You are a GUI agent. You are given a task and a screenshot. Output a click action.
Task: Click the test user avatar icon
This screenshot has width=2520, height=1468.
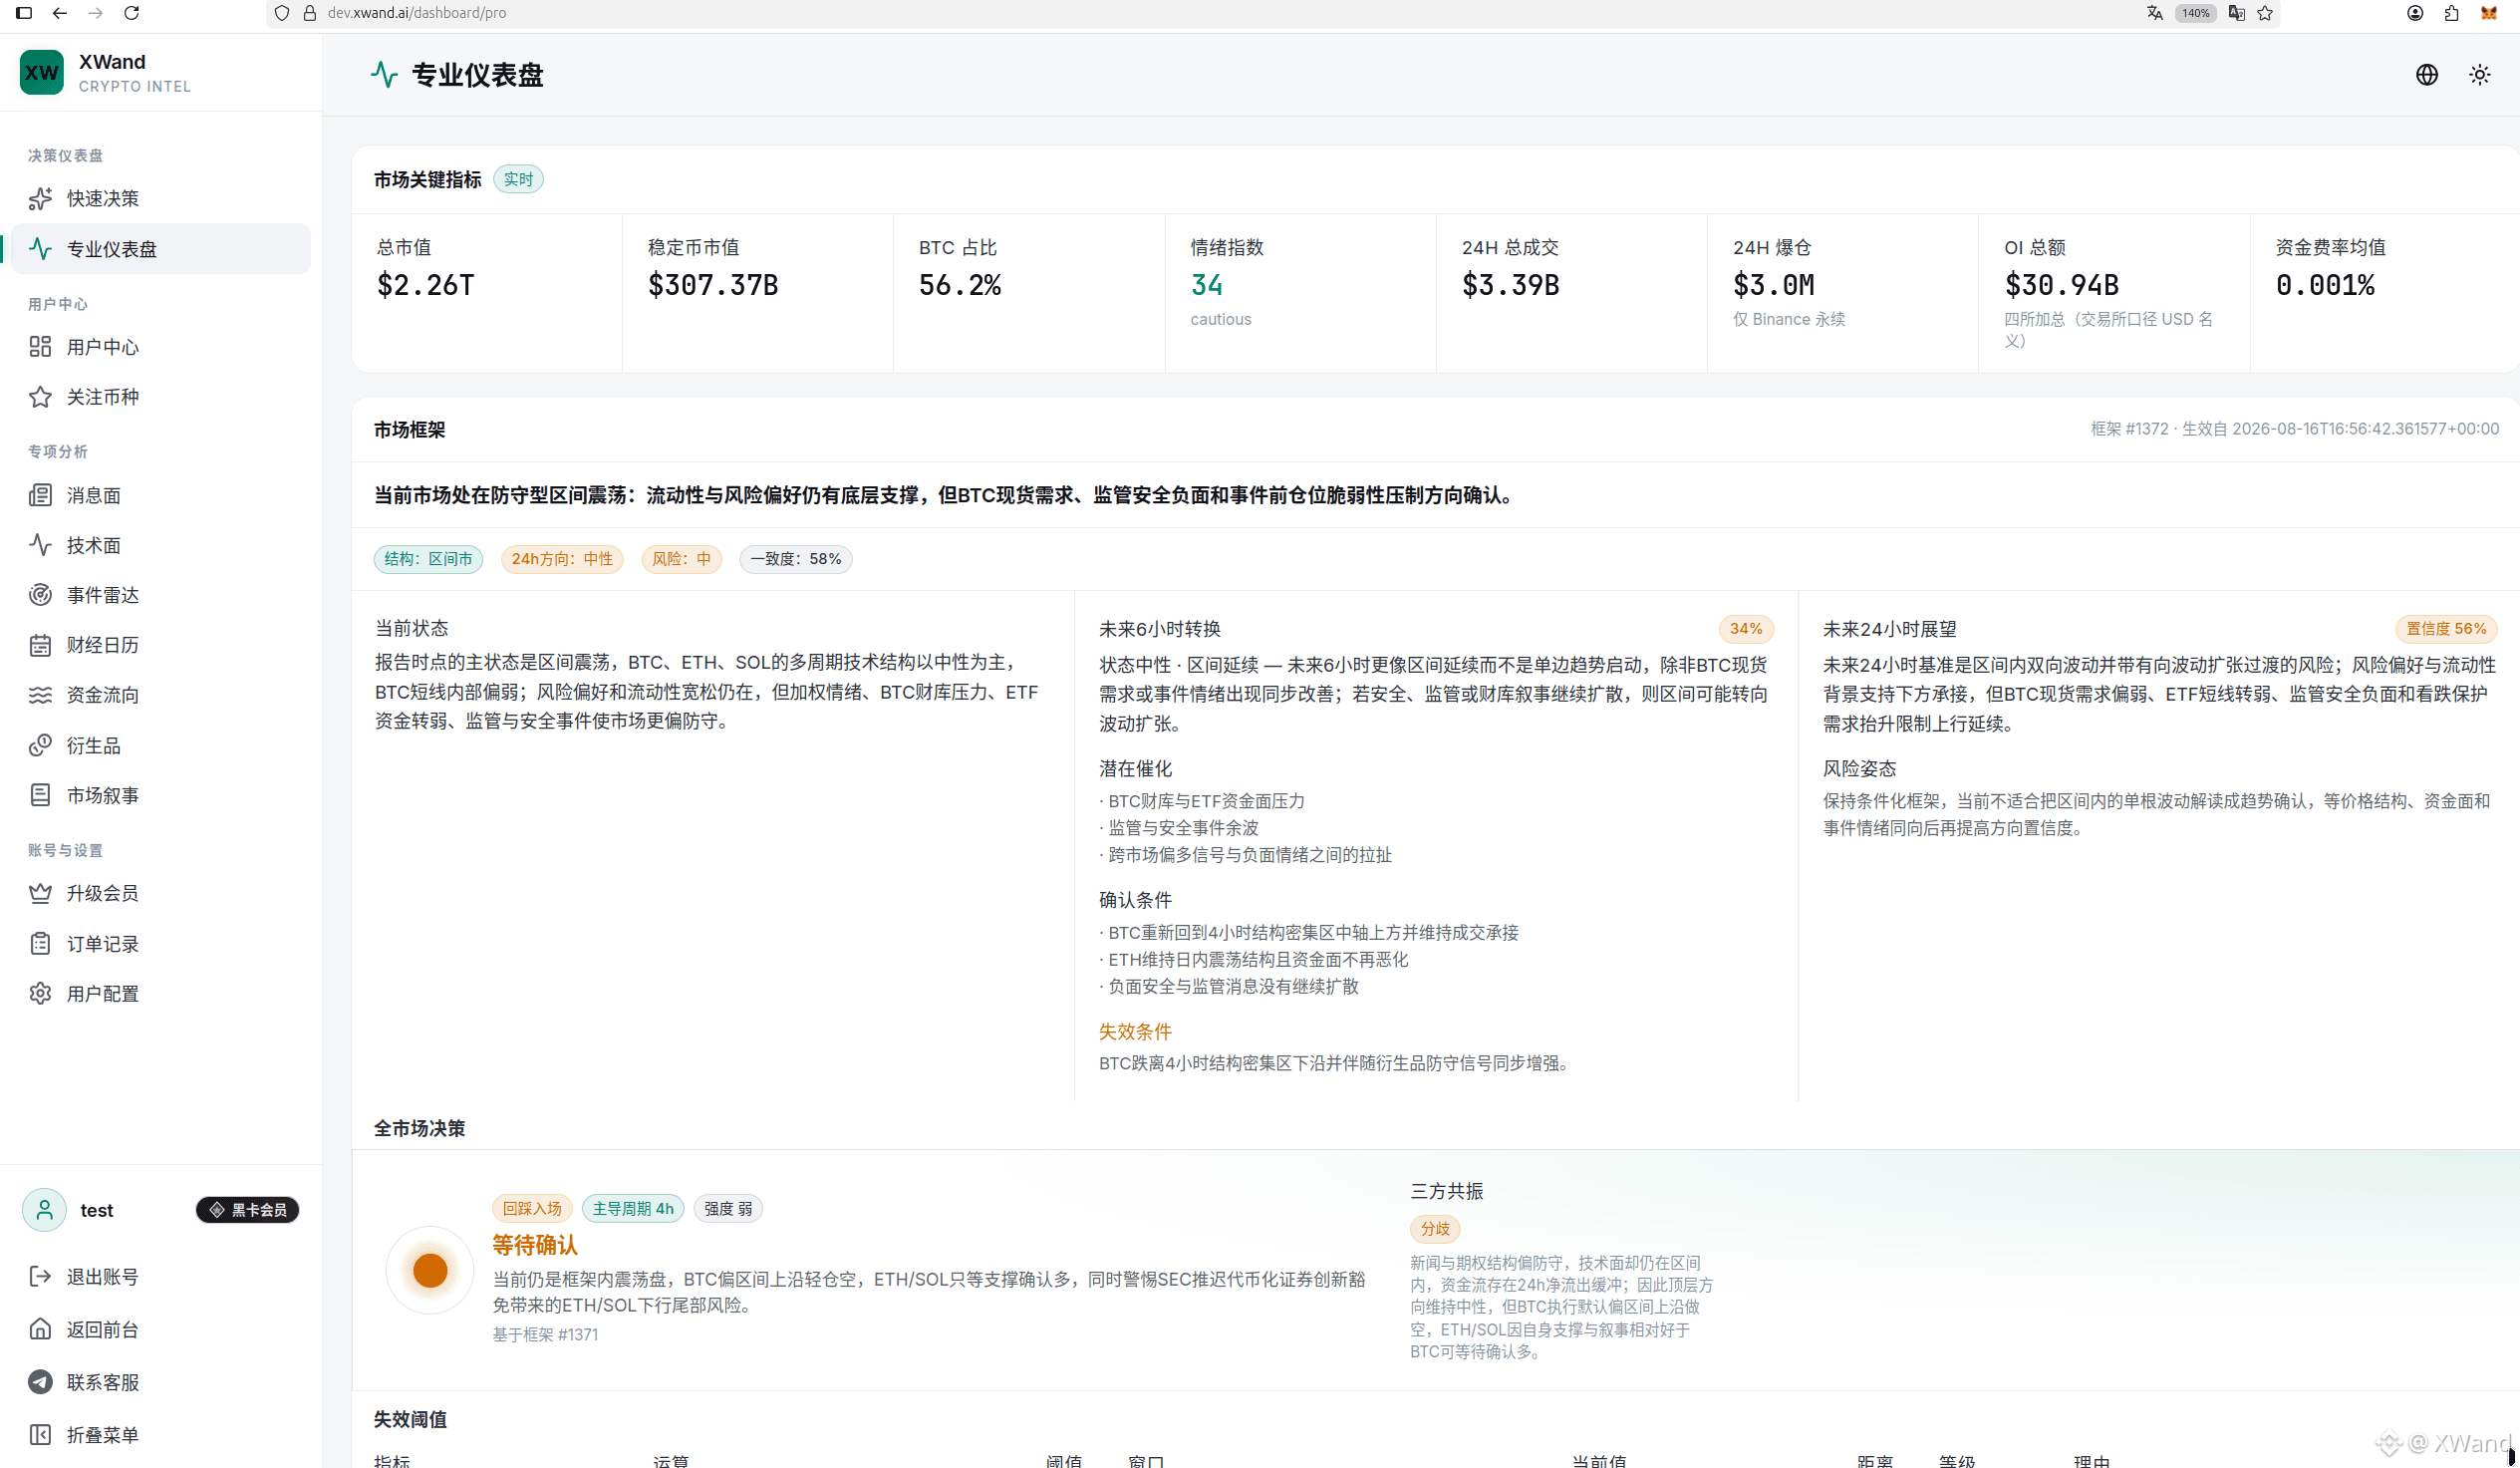(44, 1210)
